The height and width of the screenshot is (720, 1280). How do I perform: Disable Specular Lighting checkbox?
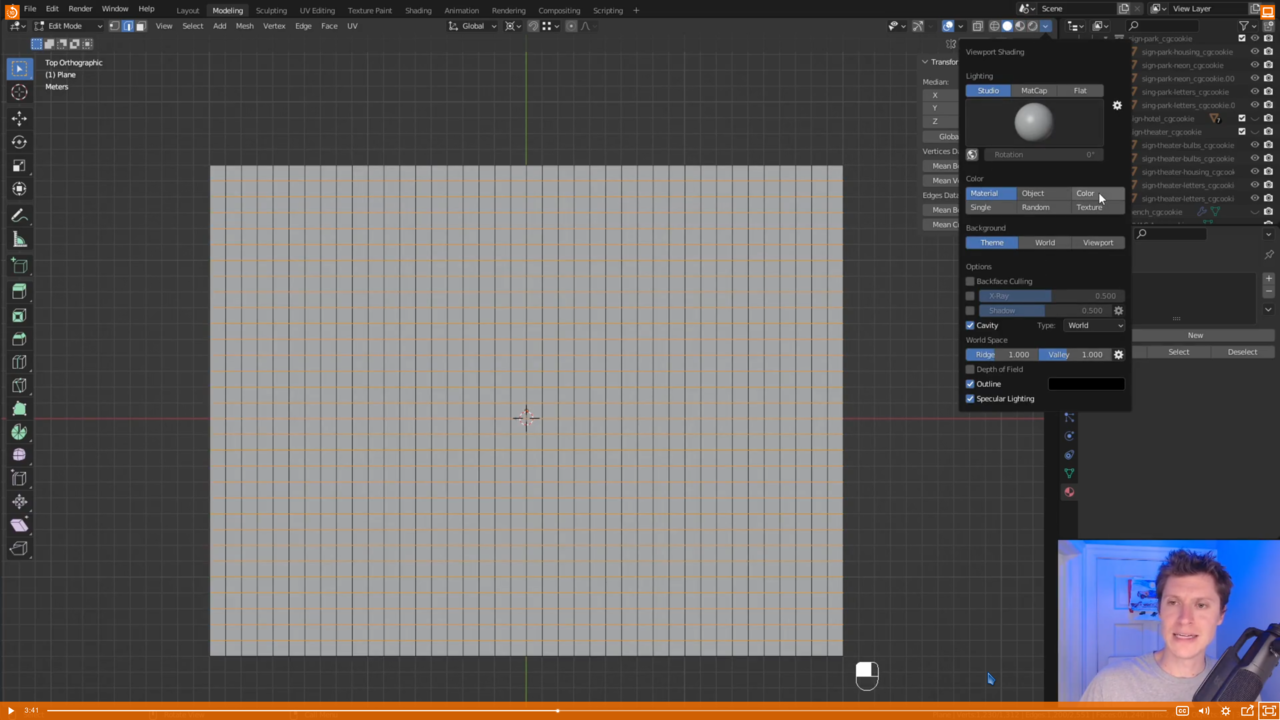pos(970,399)
